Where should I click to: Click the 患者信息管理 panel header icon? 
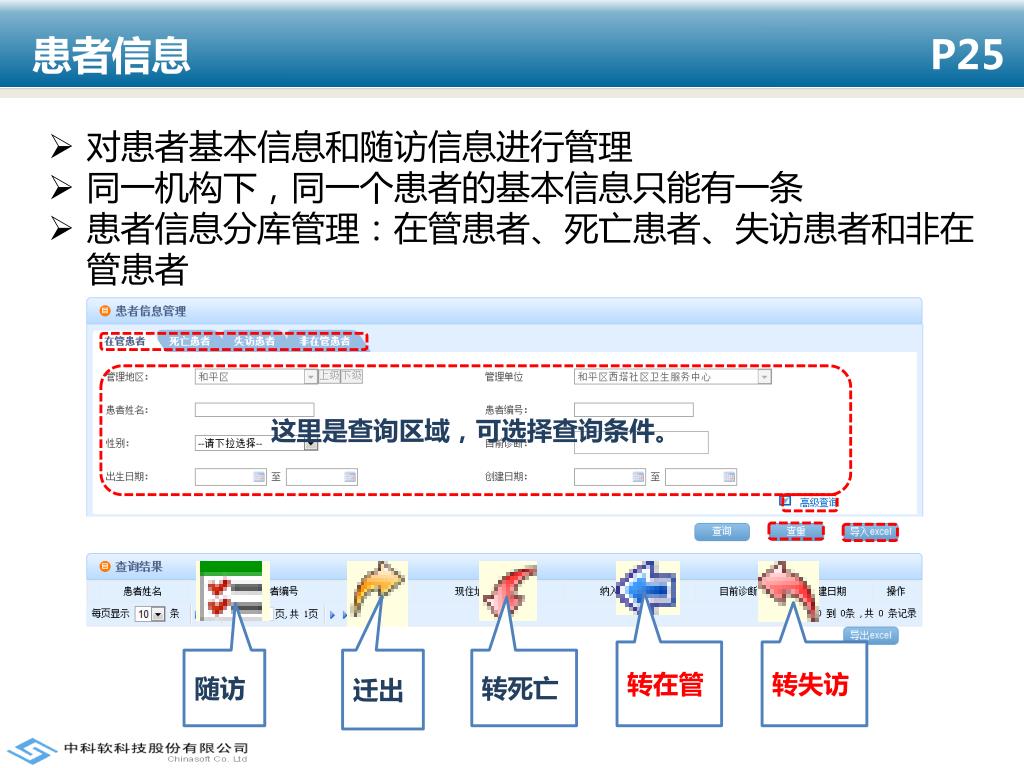(104, 311)
